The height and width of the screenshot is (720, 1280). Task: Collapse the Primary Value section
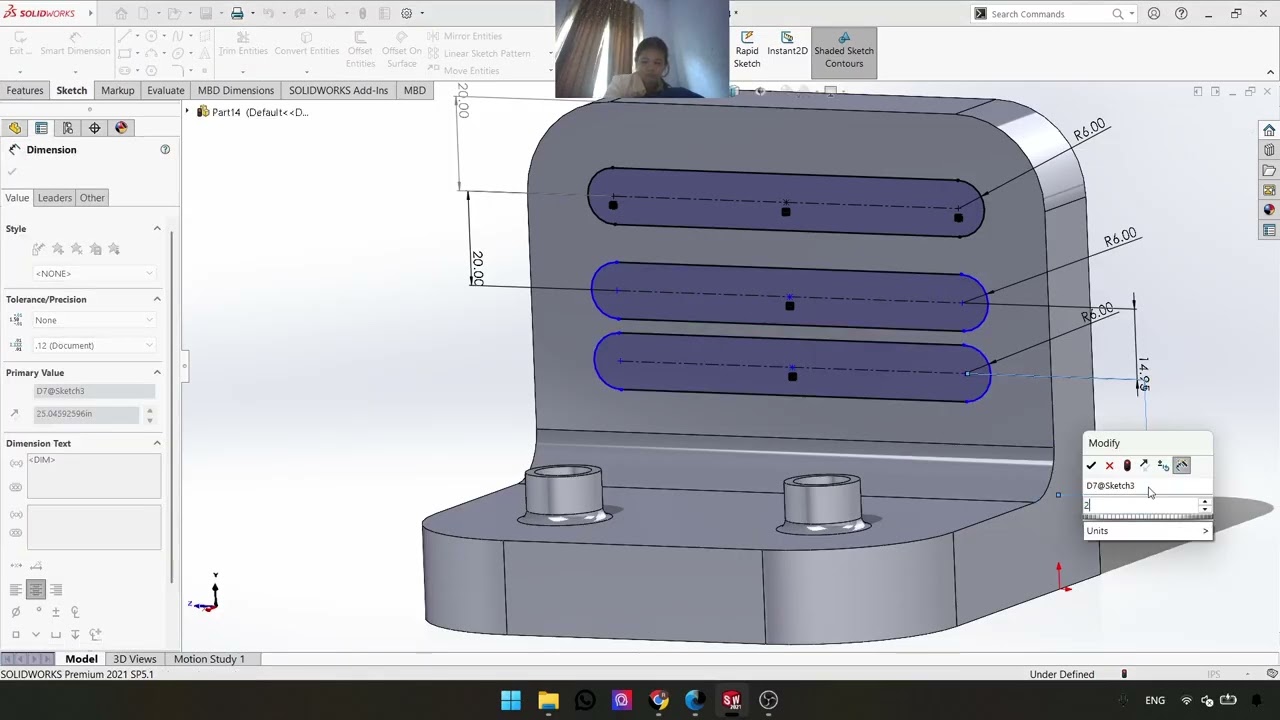157,373
